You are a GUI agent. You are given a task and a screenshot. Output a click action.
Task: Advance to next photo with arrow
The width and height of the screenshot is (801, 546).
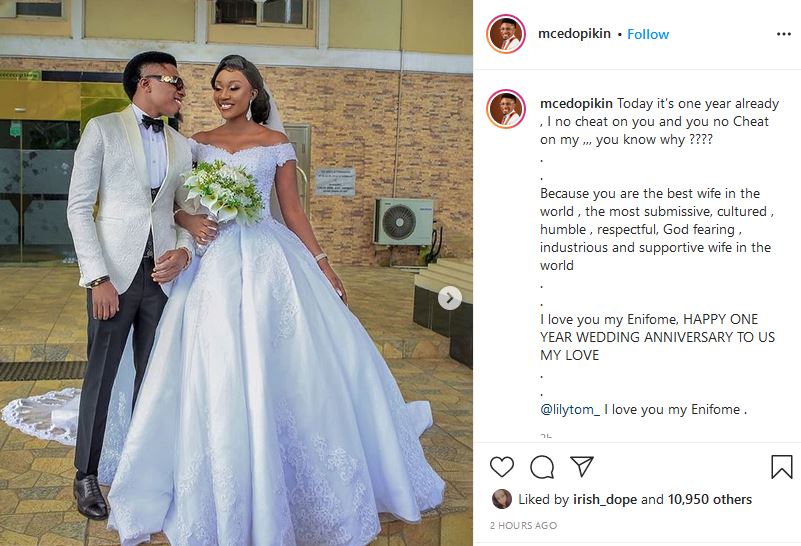[x=450, y=298]
